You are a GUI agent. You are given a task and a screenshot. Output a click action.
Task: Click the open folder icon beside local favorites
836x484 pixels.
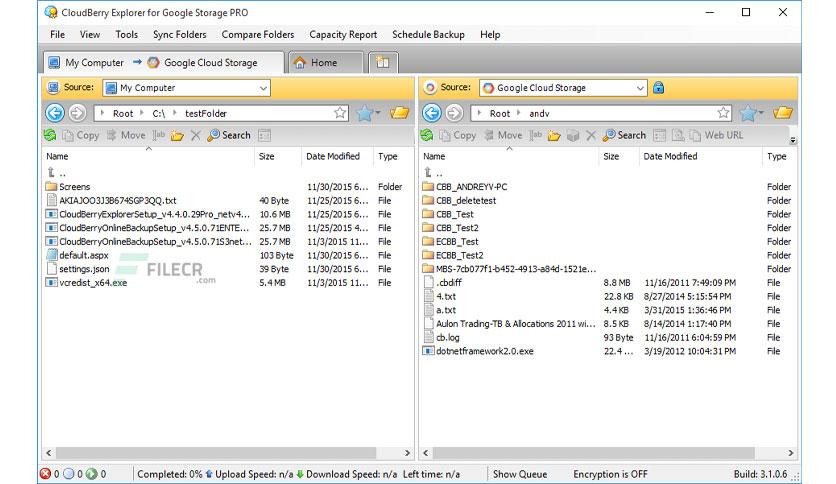399,113
